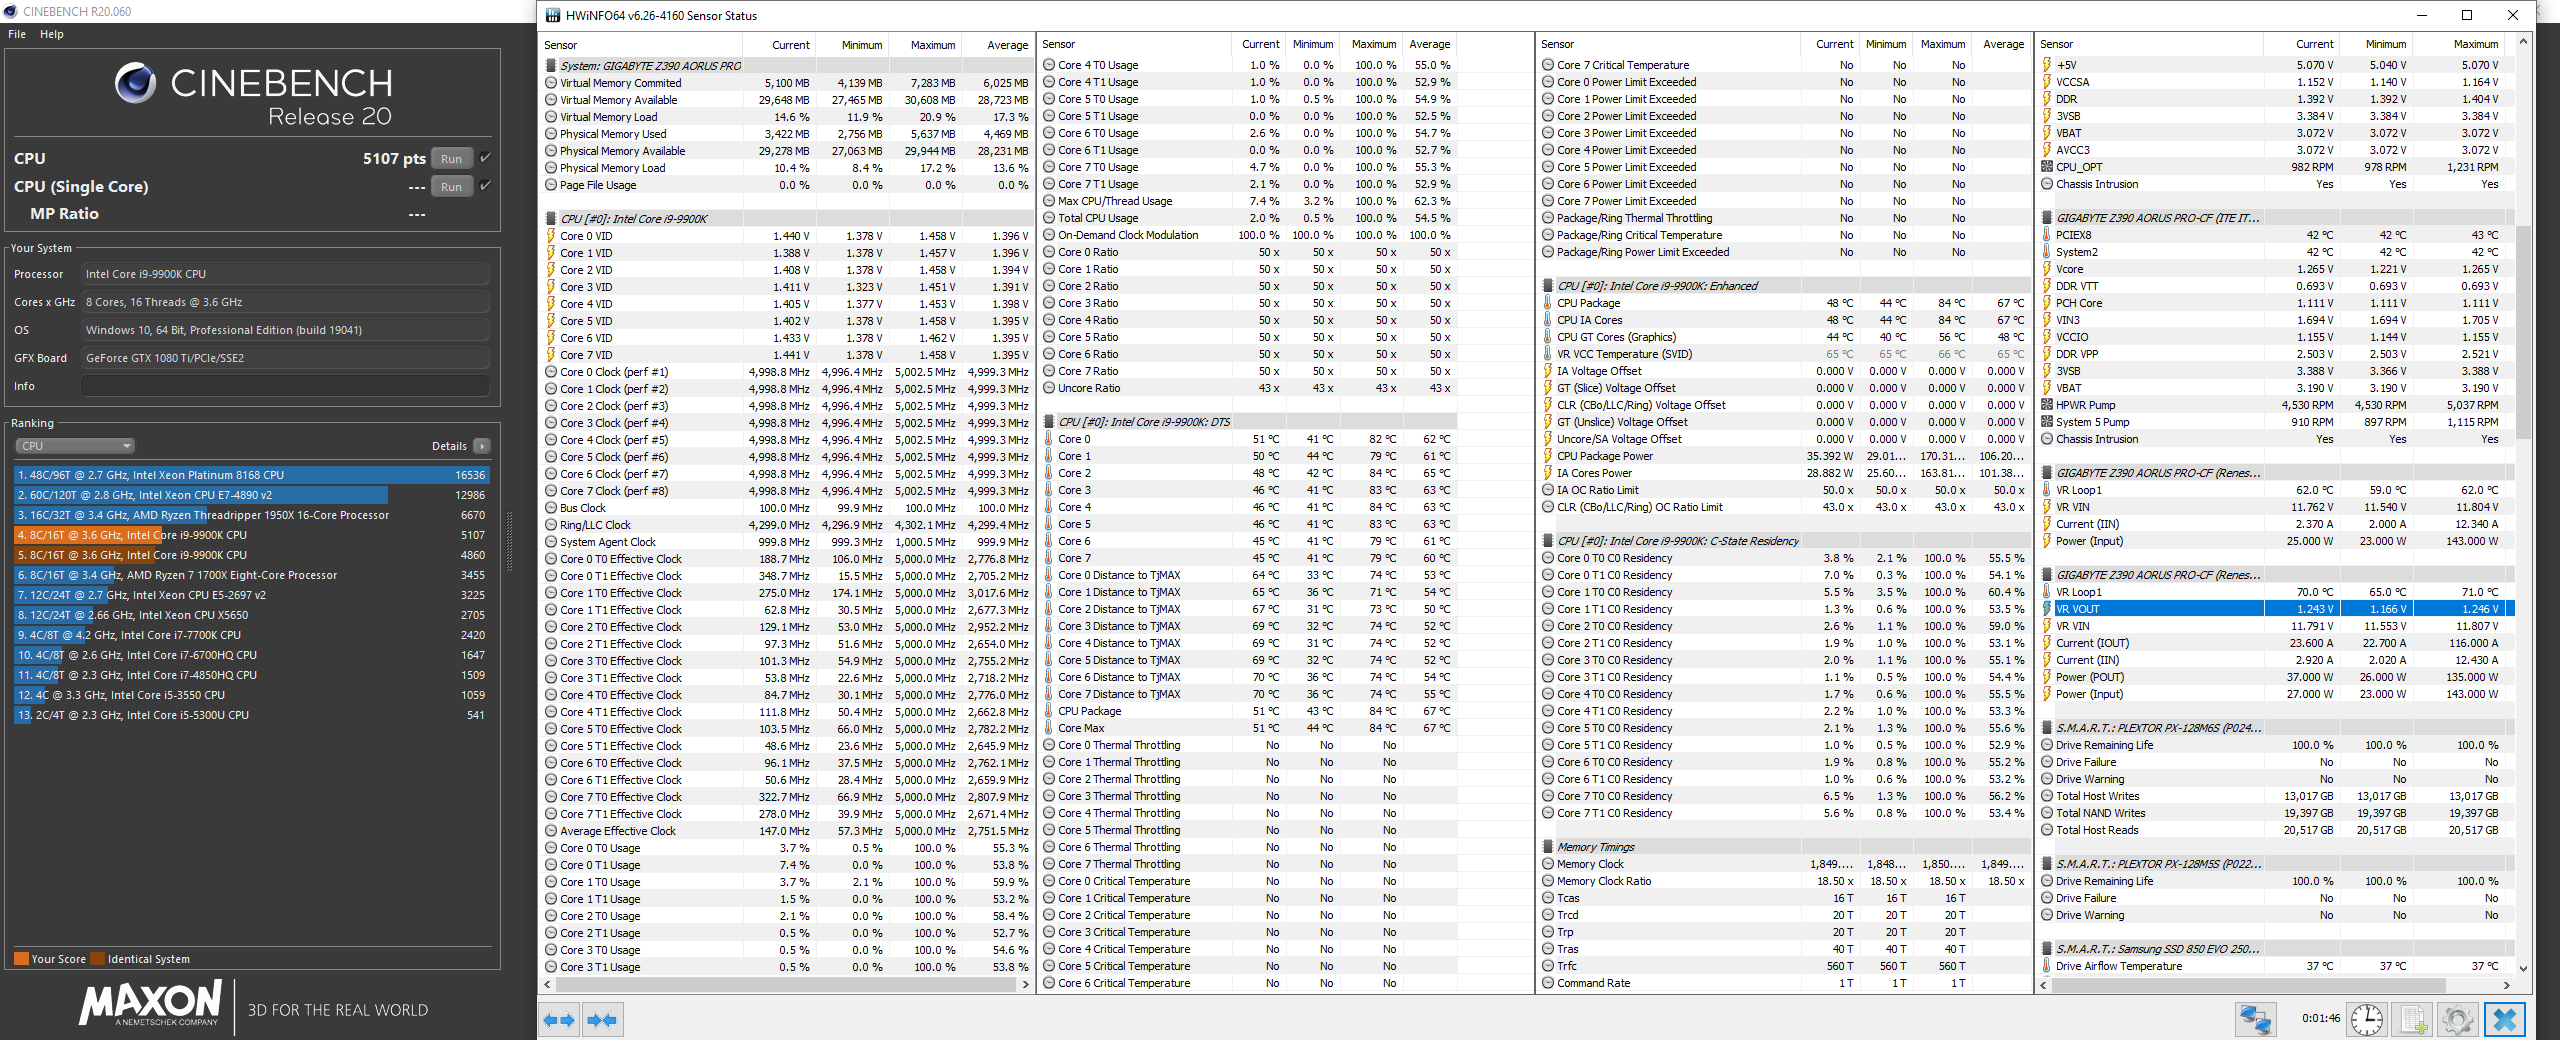Screen dimensions: 2560x1040
Task: Click the Sensor column header in first sensor panel
Action: (x=641, y=45)
